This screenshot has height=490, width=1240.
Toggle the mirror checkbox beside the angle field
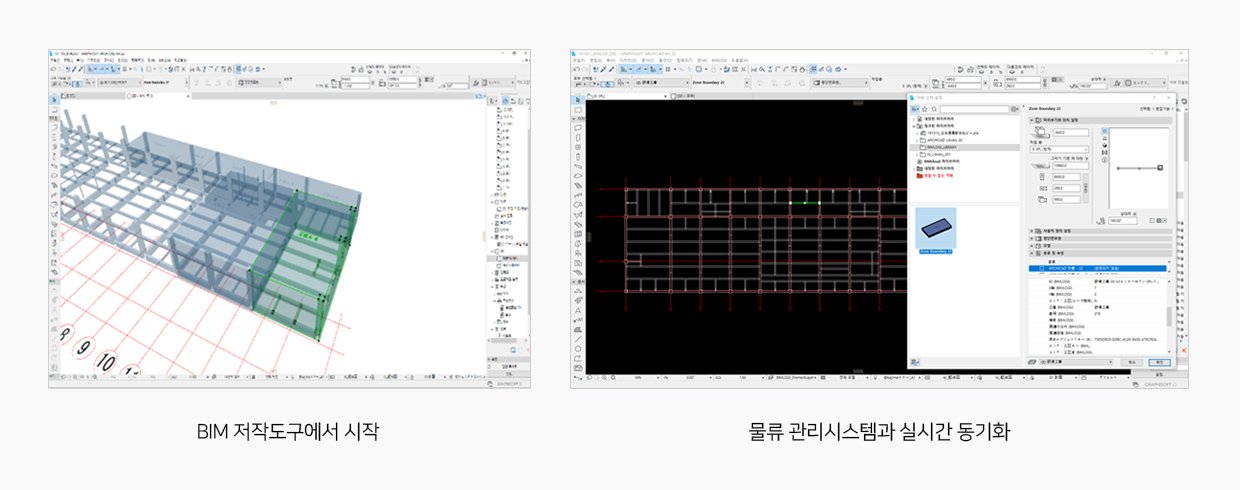coord(1152,220)
